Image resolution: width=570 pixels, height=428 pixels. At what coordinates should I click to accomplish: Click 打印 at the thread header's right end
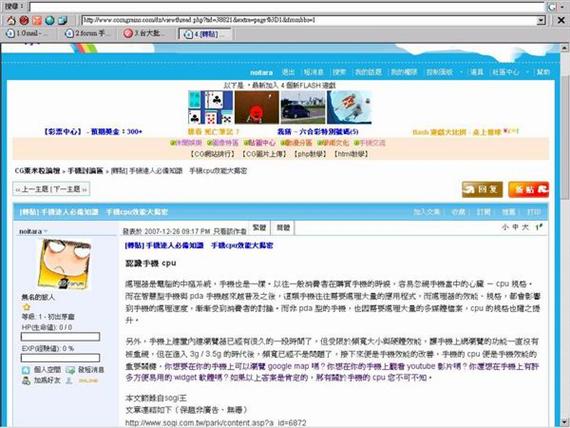point(534,212)
